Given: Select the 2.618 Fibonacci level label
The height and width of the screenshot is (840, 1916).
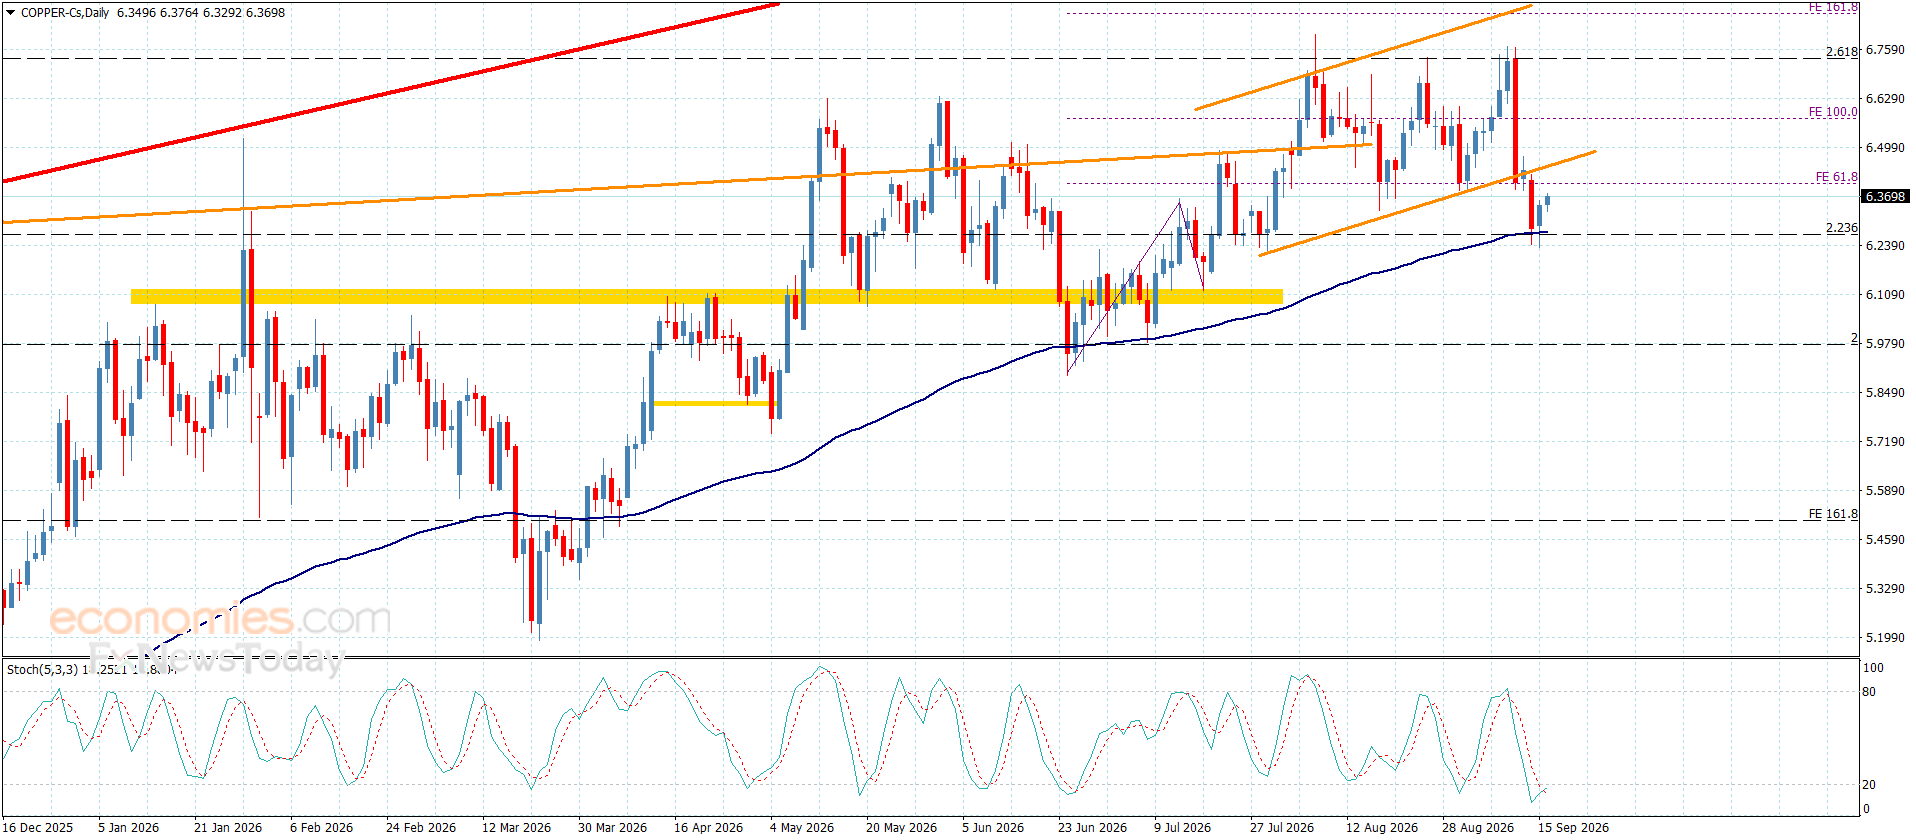Looking at the screenshot, I should point(1841,52).
